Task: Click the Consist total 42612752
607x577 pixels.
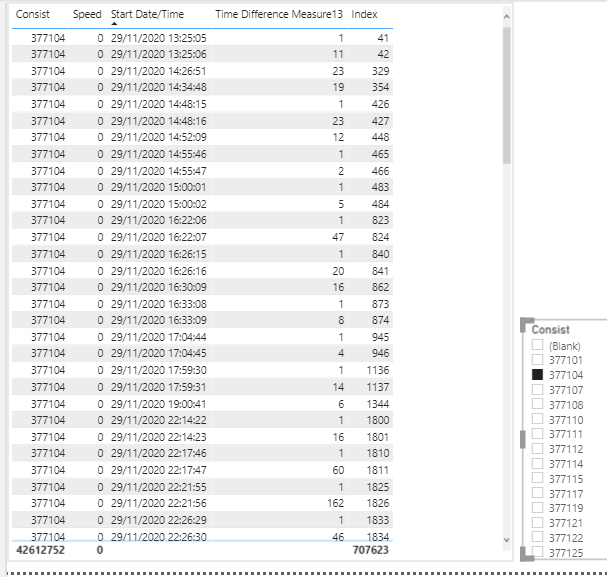Action: point(41,550)
